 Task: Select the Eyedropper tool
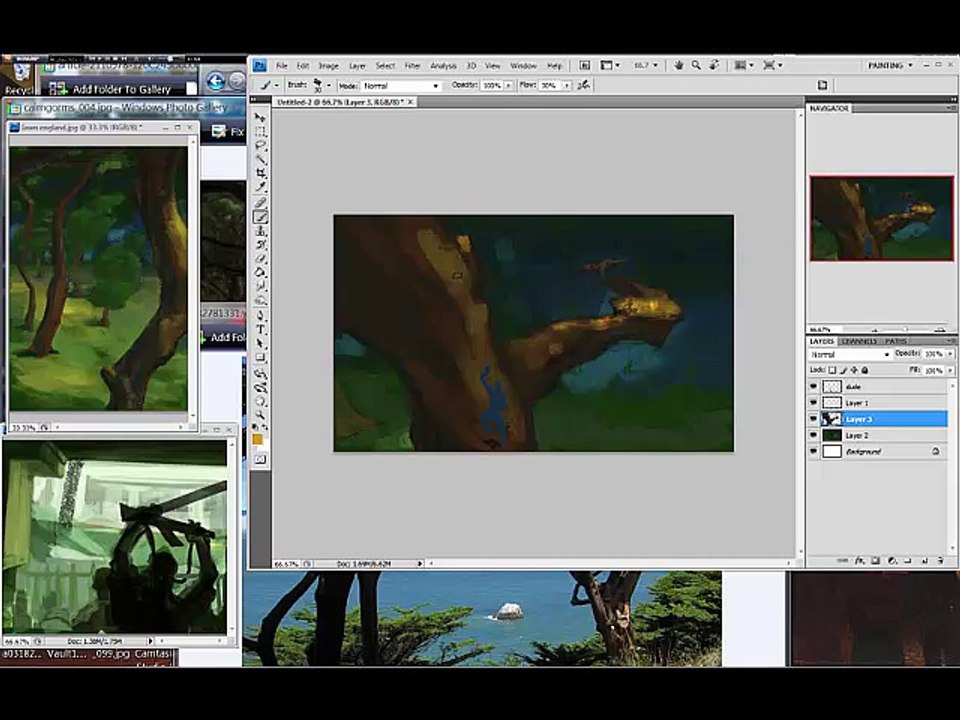pos(260,187)
